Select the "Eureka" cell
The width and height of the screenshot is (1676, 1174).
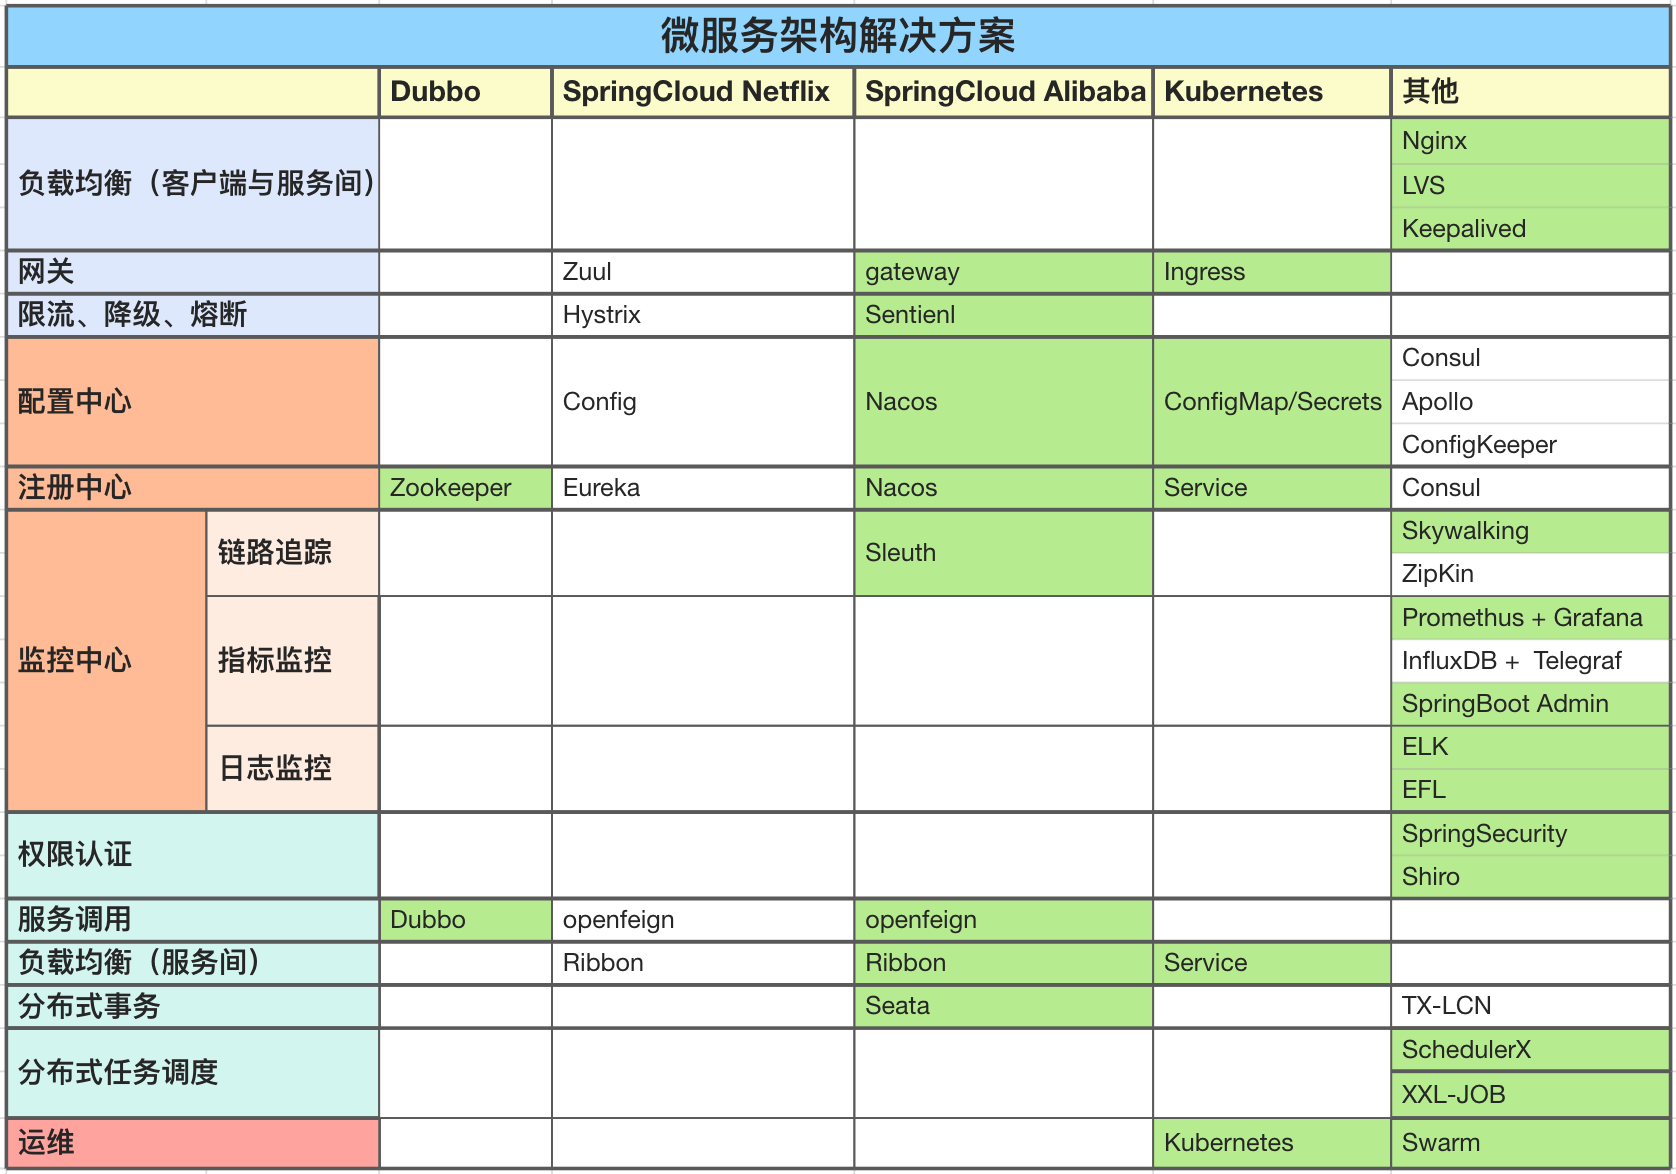click(703, 488)
